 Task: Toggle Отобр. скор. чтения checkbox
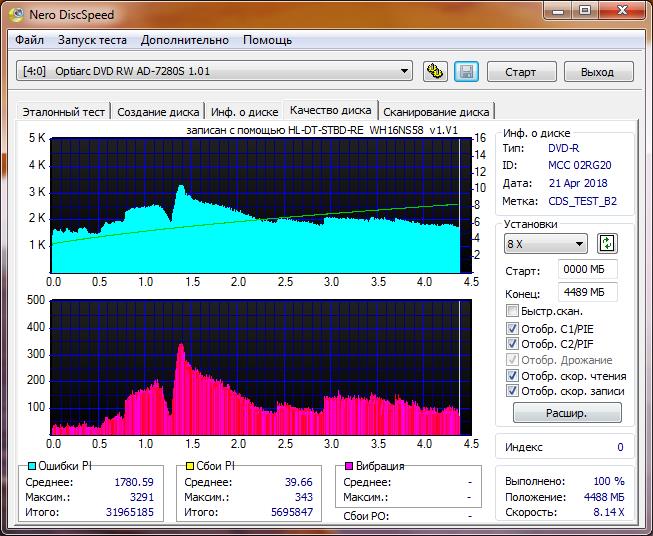click(513, 376)
